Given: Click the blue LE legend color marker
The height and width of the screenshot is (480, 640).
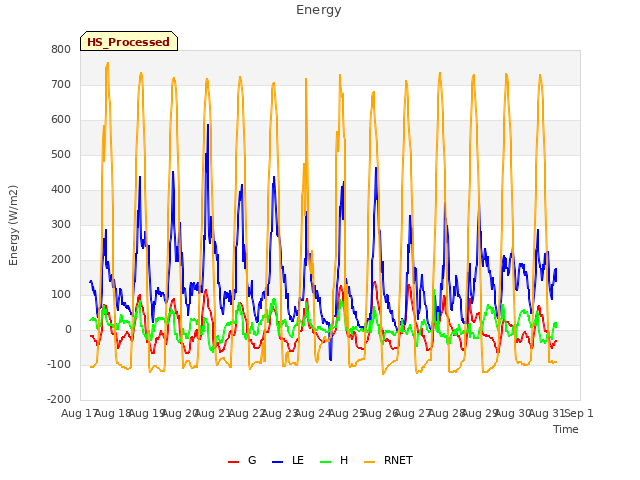Looking at the screenshot, I should (x=278, y=462).
